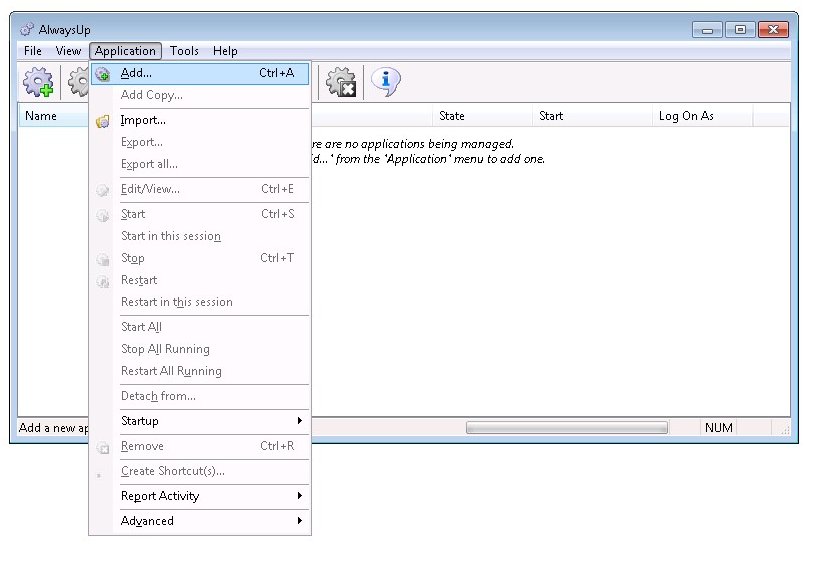Click the Add application gear toolbar icon
The height and width of the screenshot is (563, 817).
point(38,82)
